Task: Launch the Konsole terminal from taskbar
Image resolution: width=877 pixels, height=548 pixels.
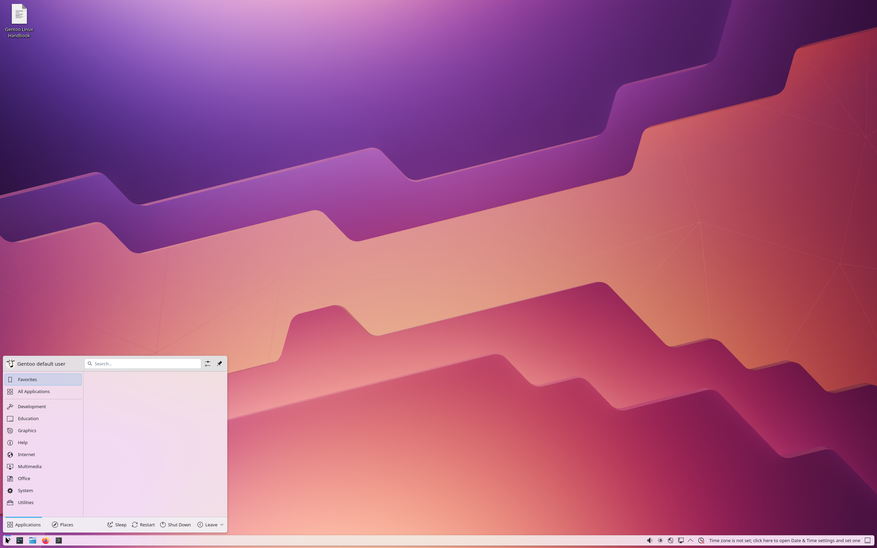Action: 59,541
